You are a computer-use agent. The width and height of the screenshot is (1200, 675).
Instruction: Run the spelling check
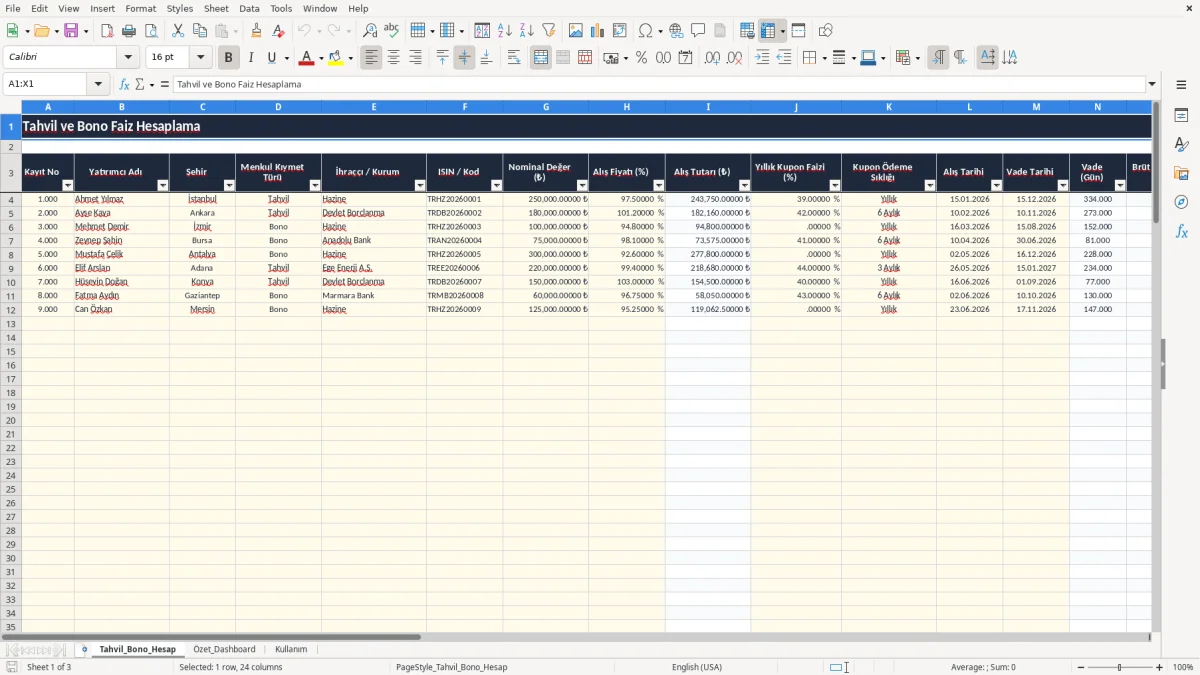[392, 31]
